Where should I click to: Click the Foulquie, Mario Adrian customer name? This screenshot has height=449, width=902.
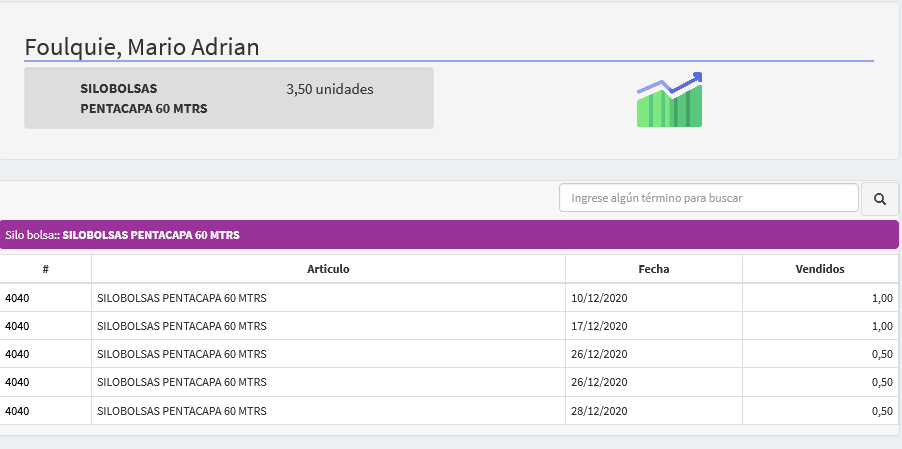click(141, 47)
